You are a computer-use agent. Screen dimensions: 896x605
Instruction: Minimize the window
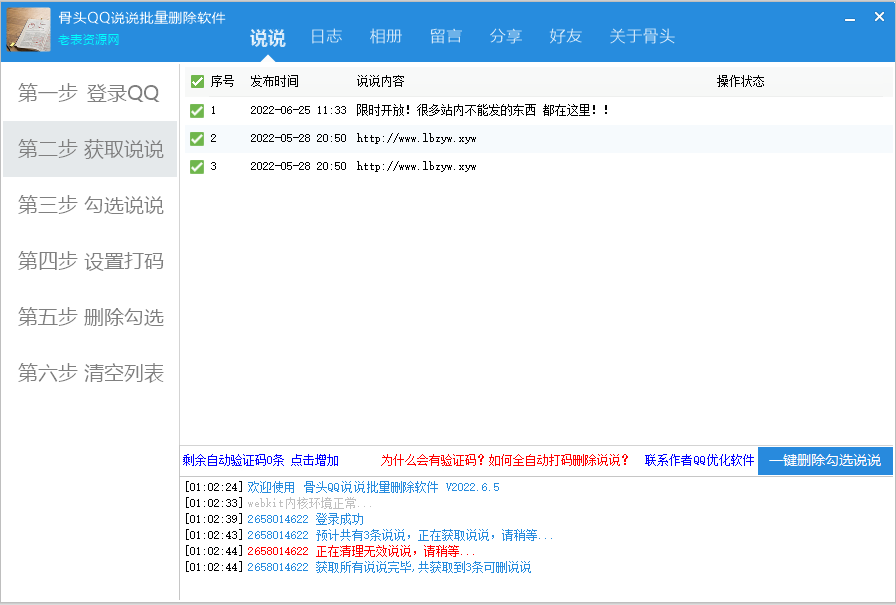pos(851,18)
